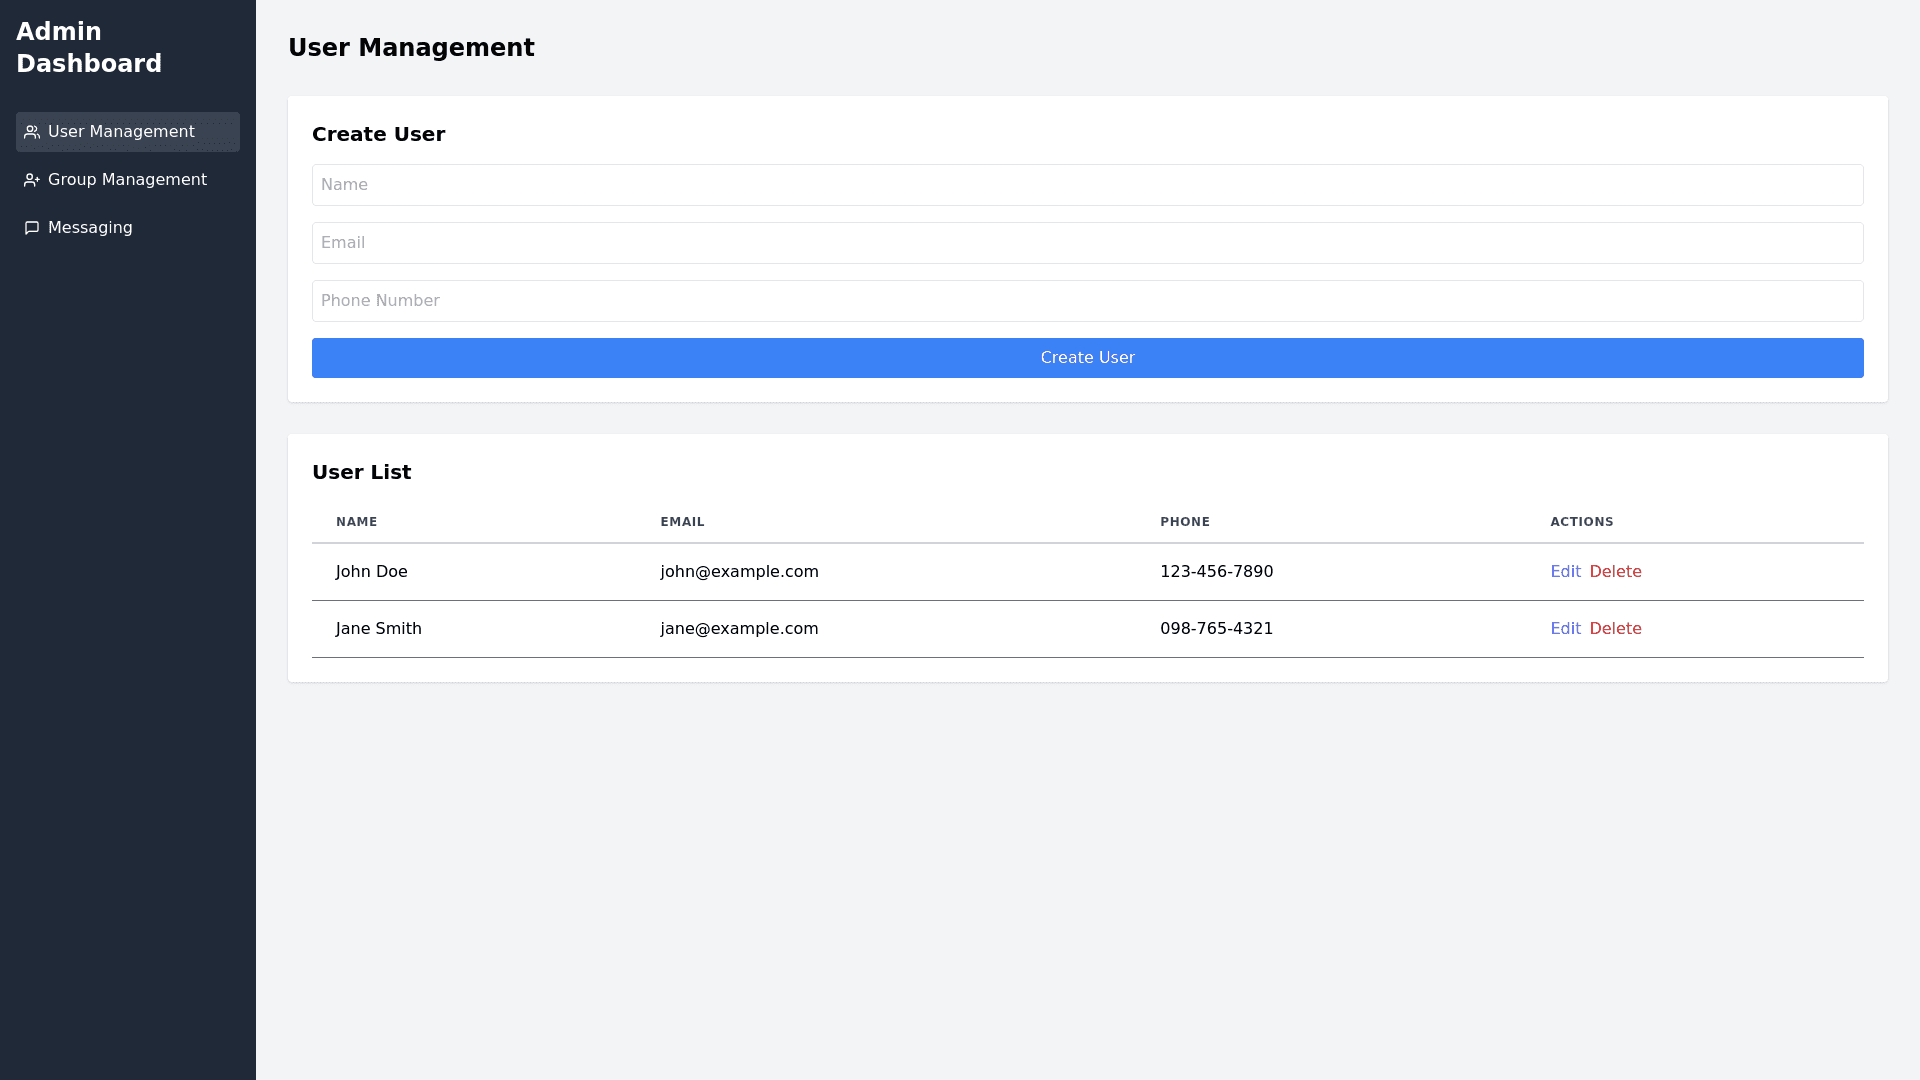
Task: Open the Messaging section
Action: tap(90, 228)
